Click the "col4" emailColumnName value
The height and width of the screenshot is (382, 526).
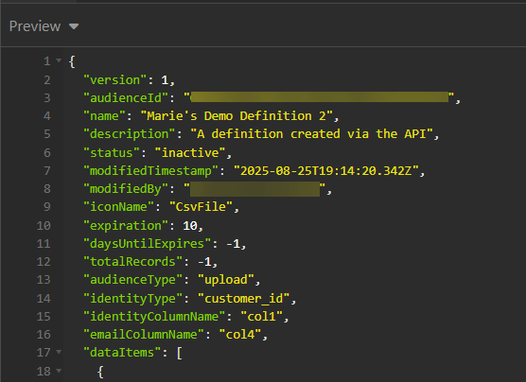click(x=240, y=335)
